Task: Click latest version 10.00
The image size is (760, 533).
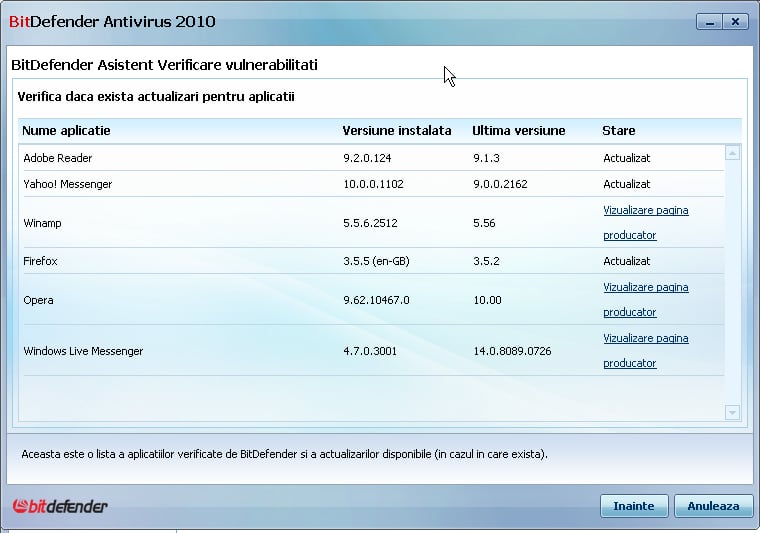Action: point(488,300)
